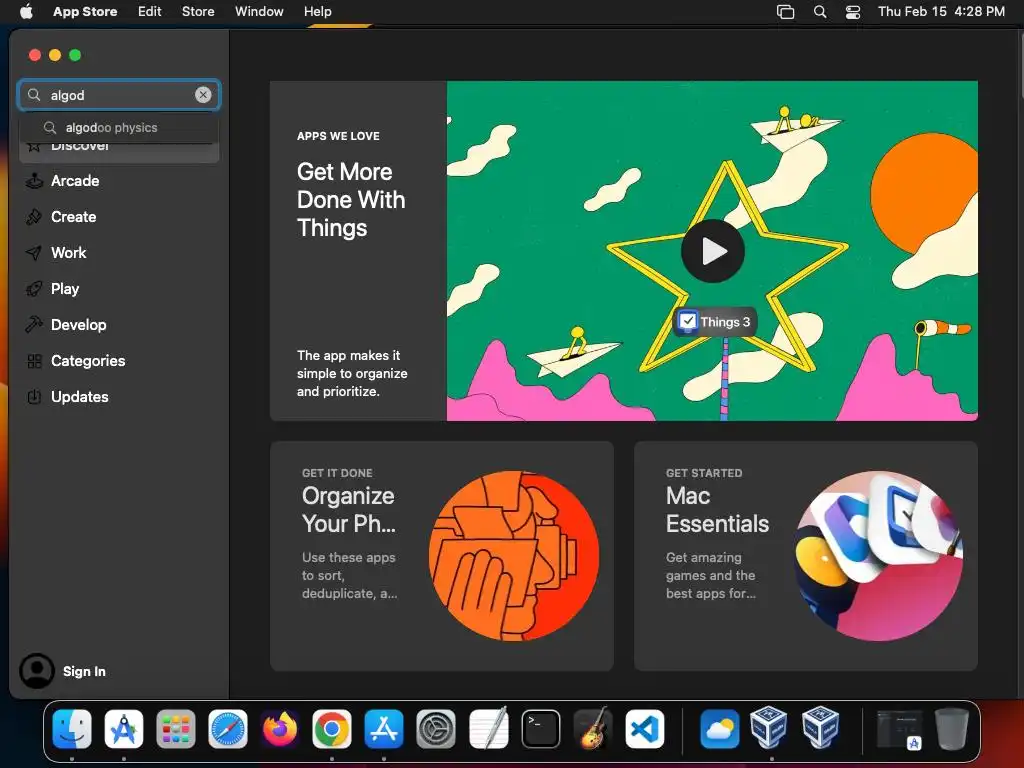Open Visual Studio Code from the Dock

pos(645,729)
